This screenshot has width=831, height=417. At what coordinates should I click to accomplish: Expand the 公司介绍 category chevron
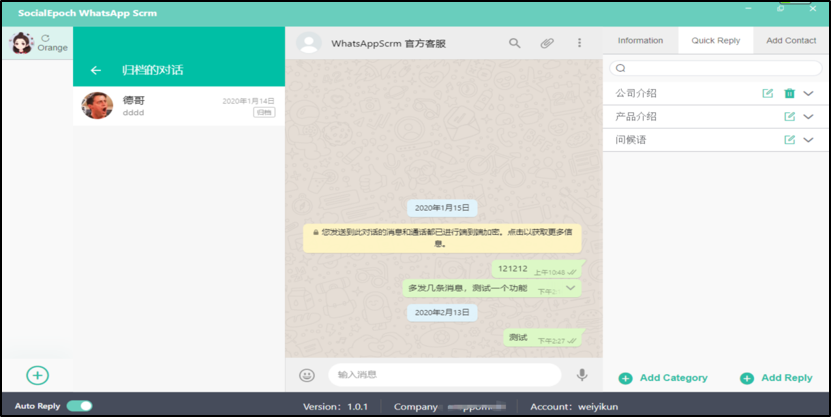click(x=808, y=93)
